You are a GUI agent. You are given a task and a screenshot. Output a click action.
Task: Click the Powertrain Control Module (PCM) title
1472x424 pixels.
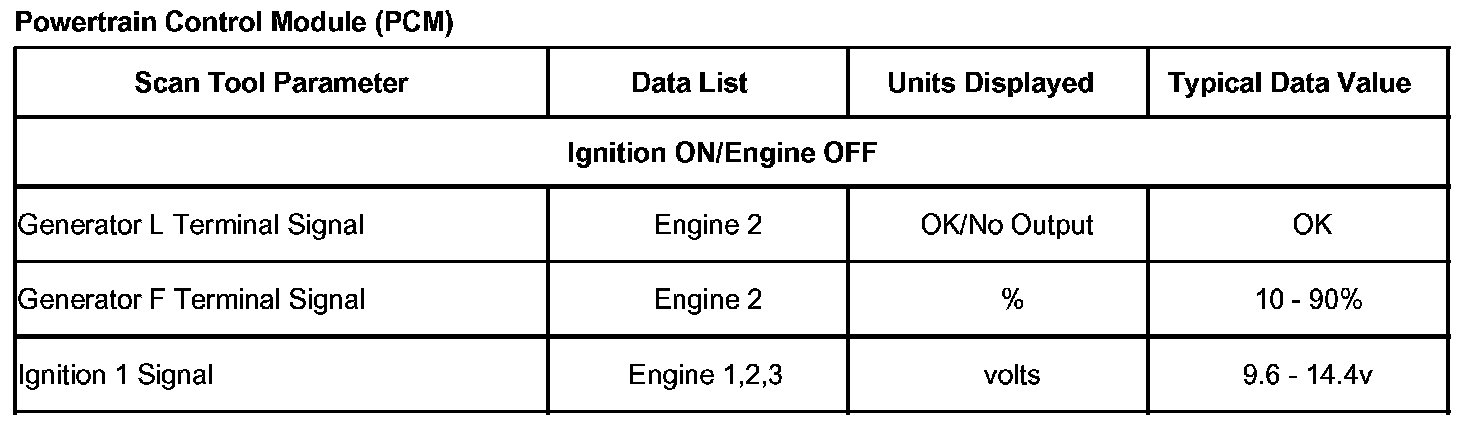click(x=235, y=26)
